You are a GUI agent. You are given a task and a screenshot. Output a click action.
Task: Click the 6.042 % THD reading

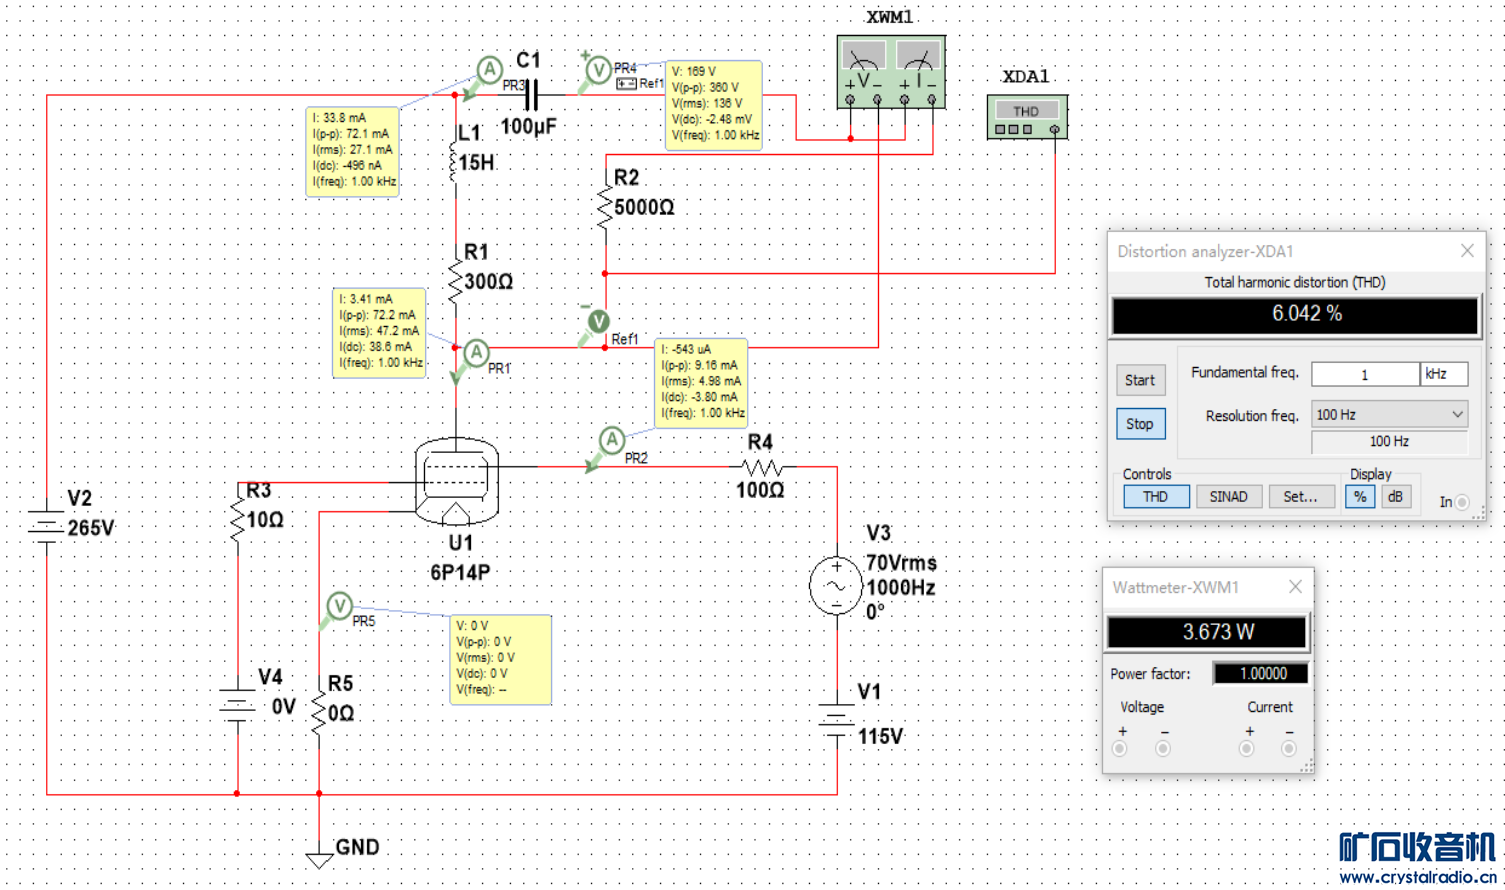(x=1296, y=314)
